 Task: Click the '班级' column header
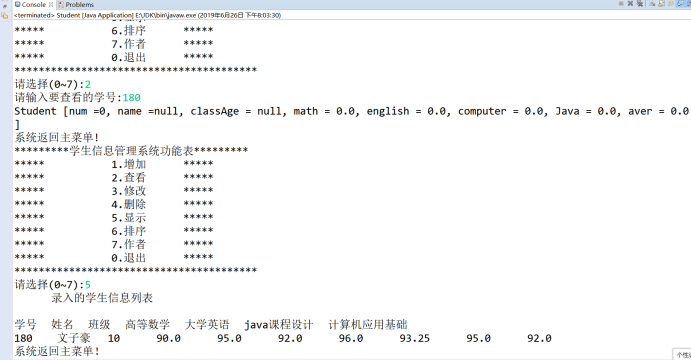coord(99,325)
